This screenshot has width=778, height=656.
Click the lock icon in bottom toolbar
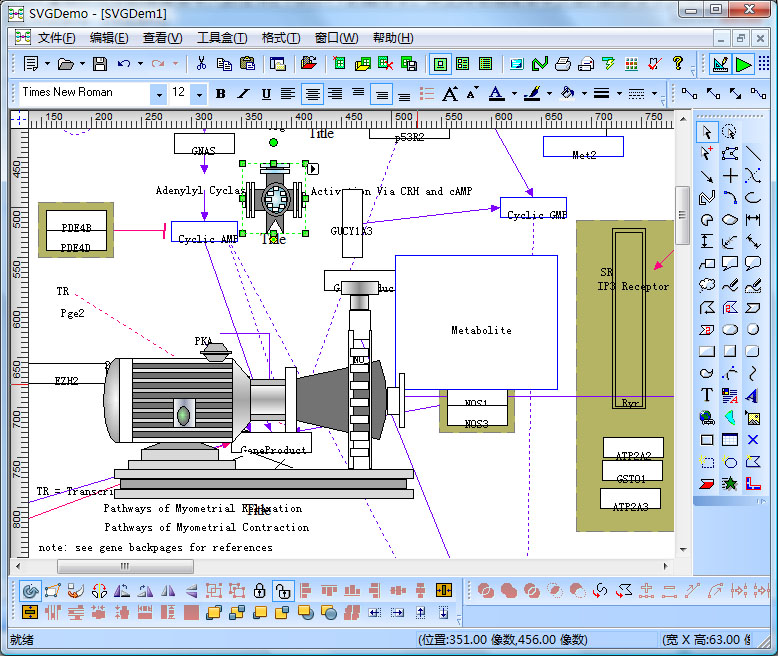259,590
